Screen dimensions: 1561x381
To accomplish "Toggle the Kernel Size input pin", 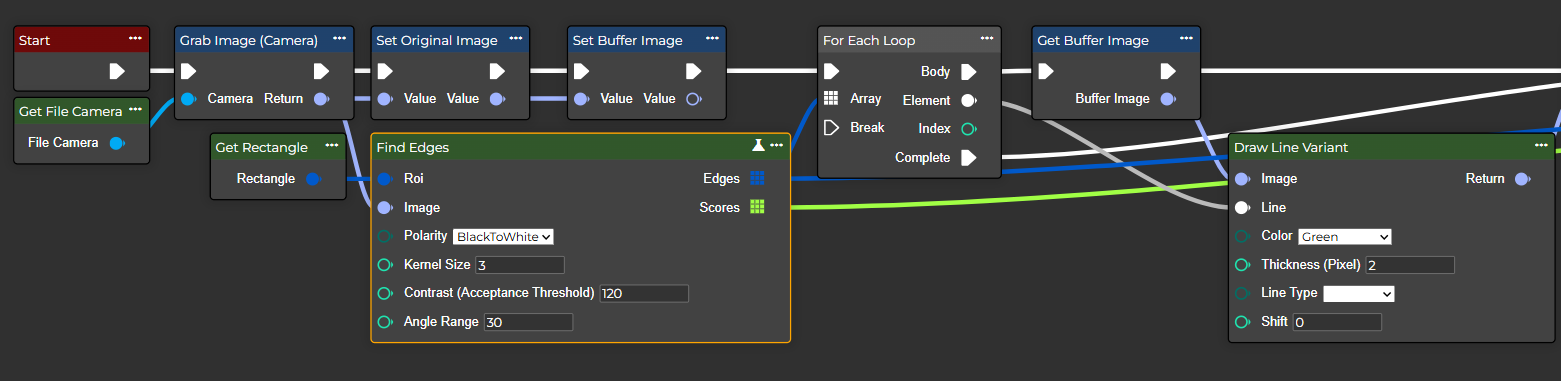I will coord(384,265).
